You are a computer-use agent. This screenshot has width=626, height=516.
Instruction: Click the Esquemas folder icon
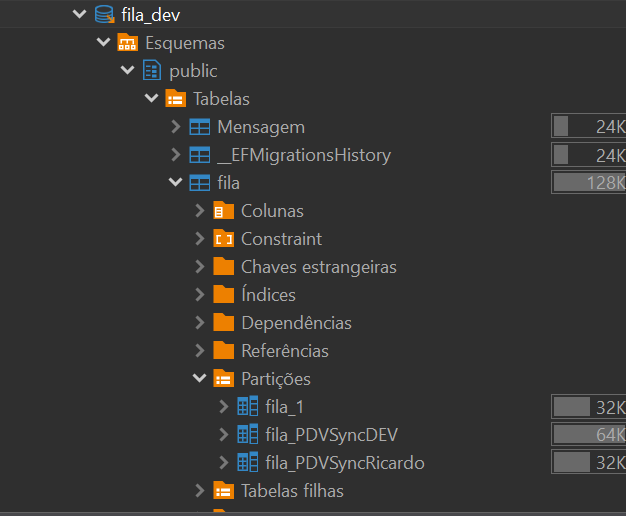tap(127, 43)
